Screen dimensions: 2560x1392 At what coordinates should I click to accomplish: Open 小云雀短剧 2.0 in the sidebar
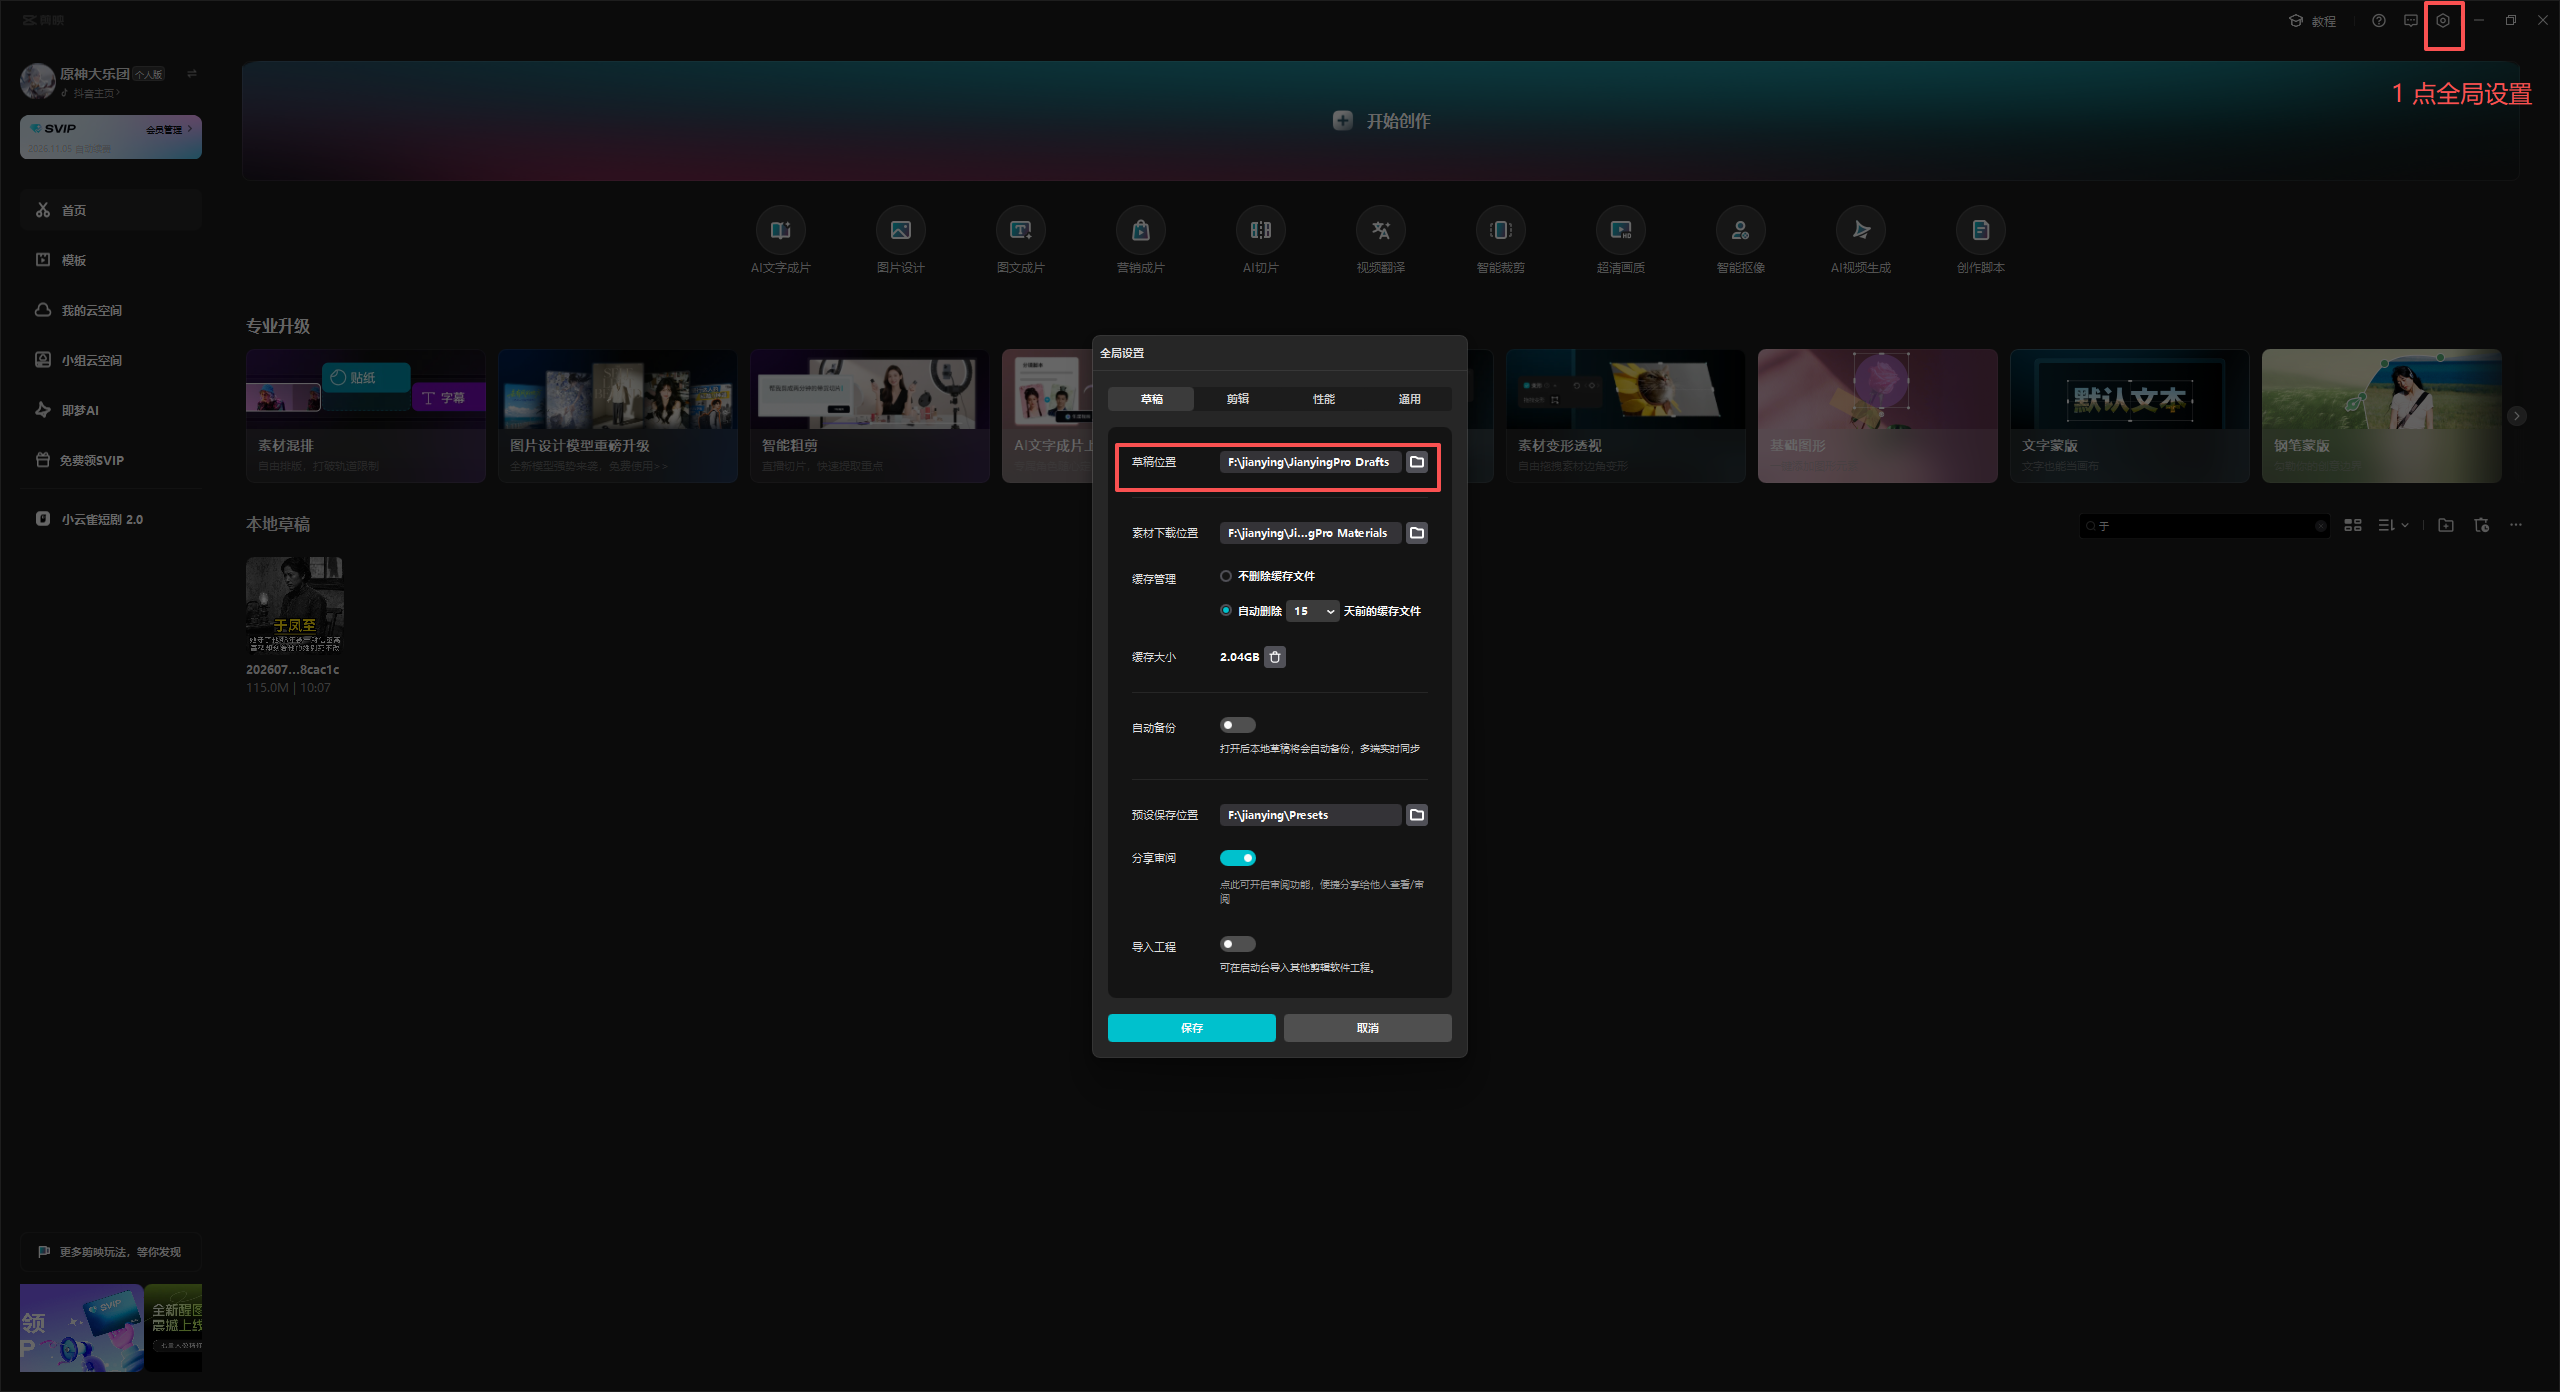[x=111, y=519]
